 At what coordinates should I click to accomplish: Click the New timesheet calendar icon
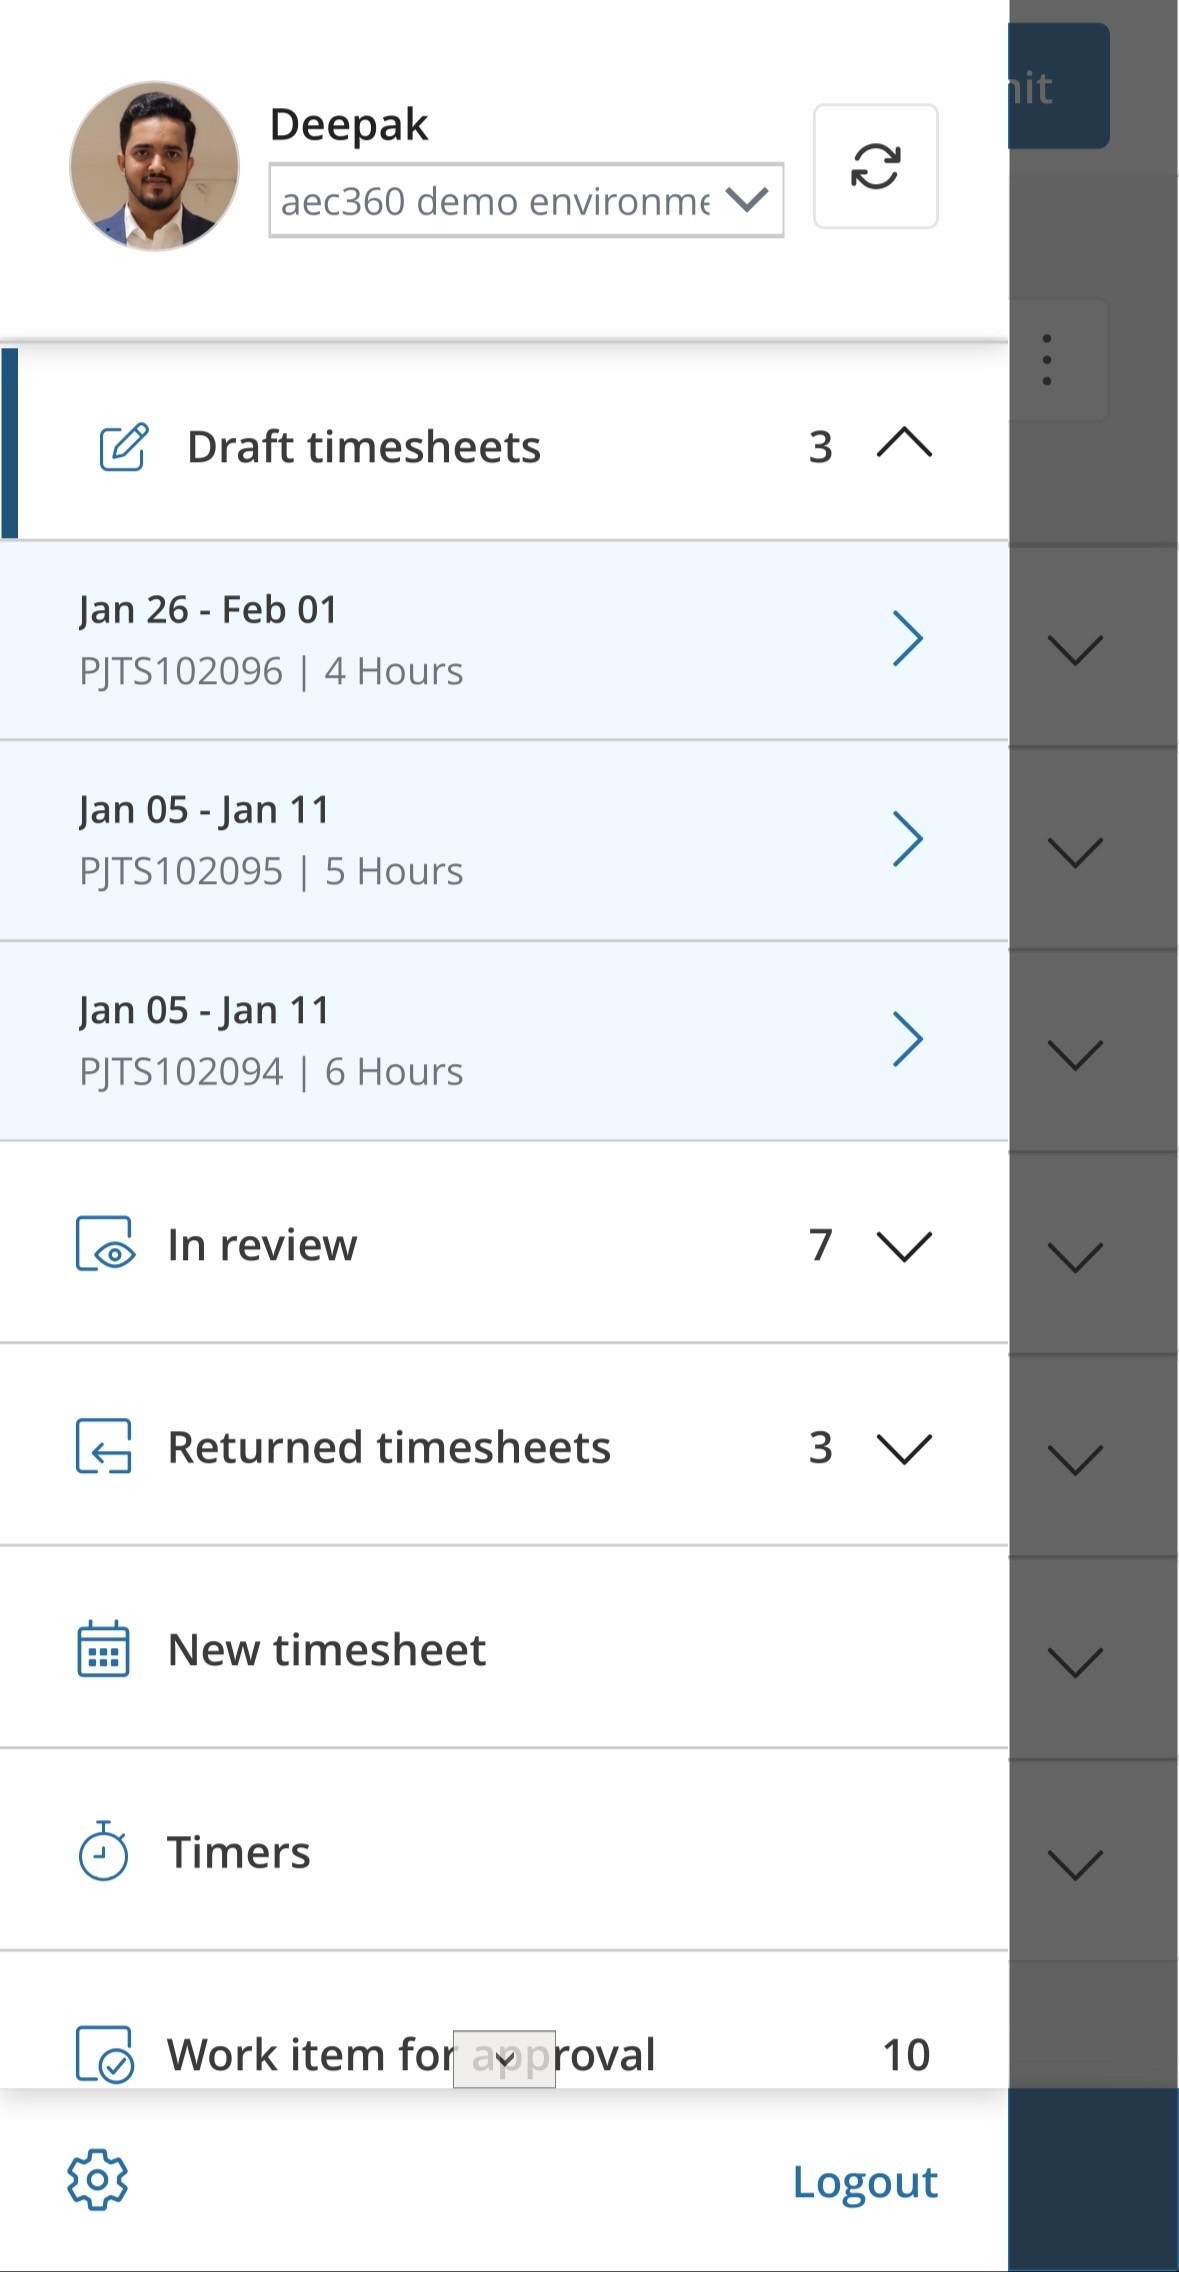coord(104,1650)
